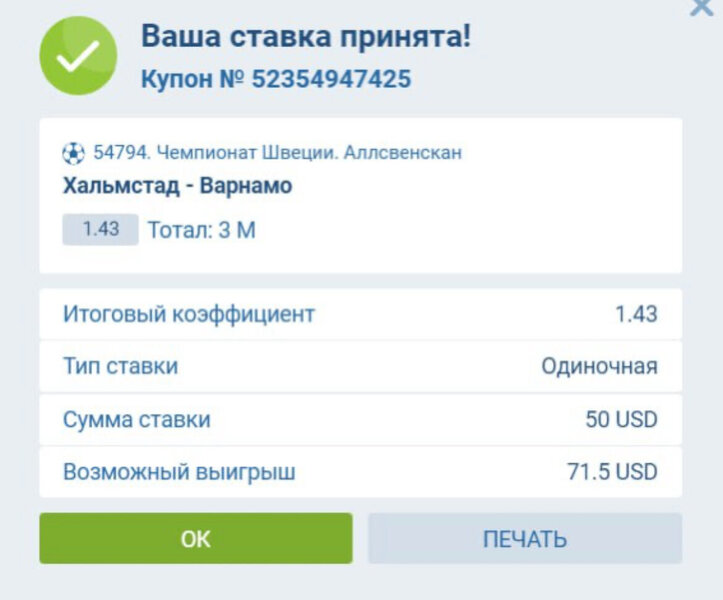Click coupon number 52354947425

[x=331, y=79]
